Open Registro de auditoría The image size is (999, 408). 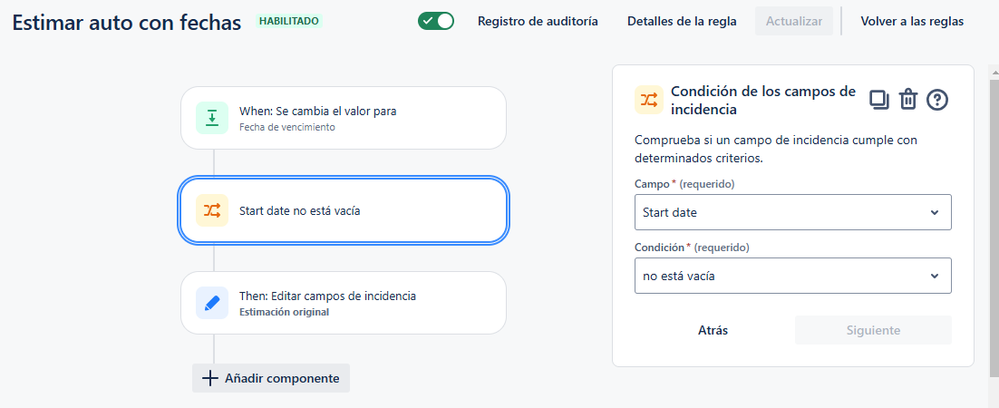point(538,21)
